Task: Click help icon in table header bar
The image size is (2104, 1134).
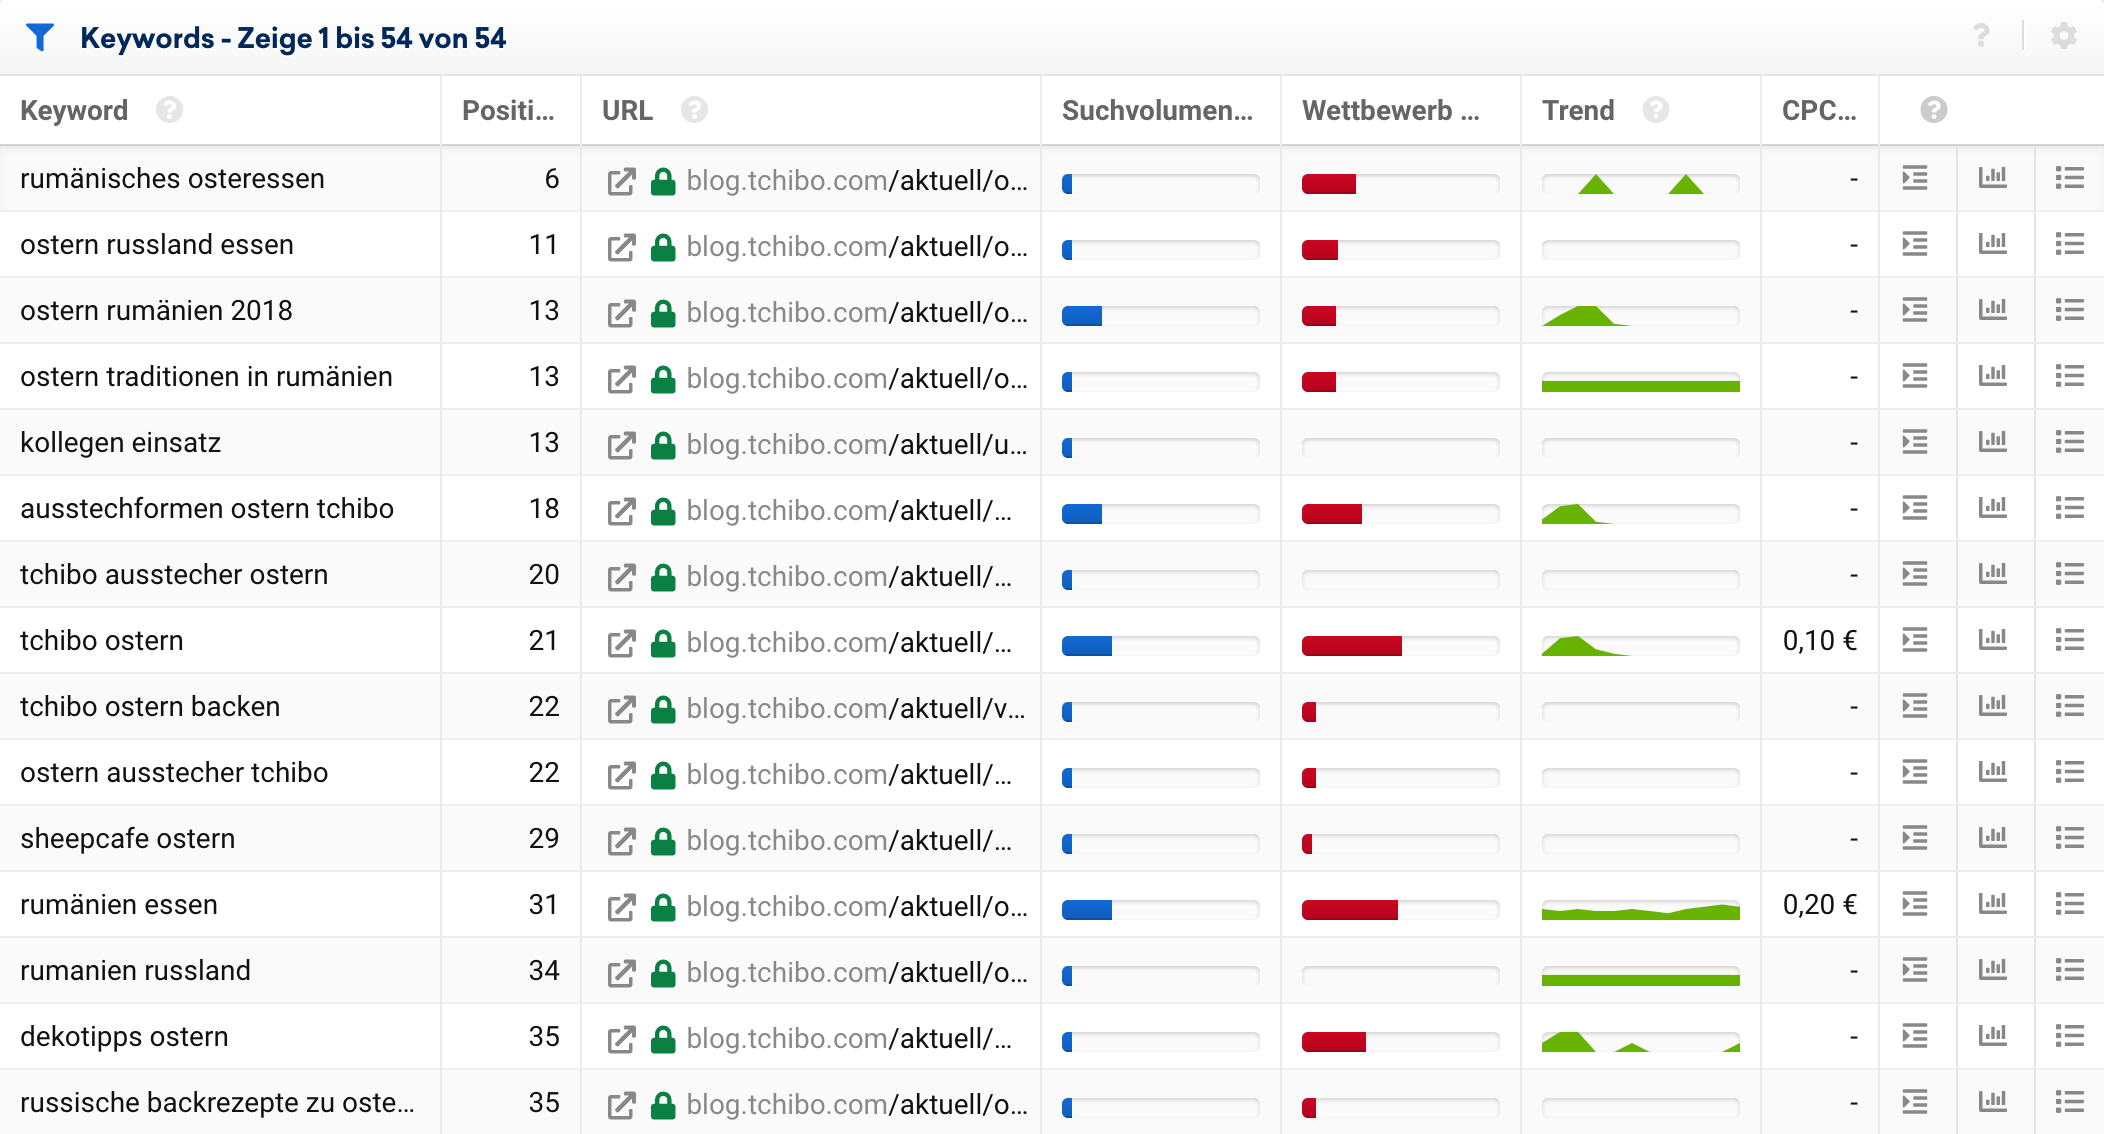Action: pyautogui.click(x=1981, y=37)
